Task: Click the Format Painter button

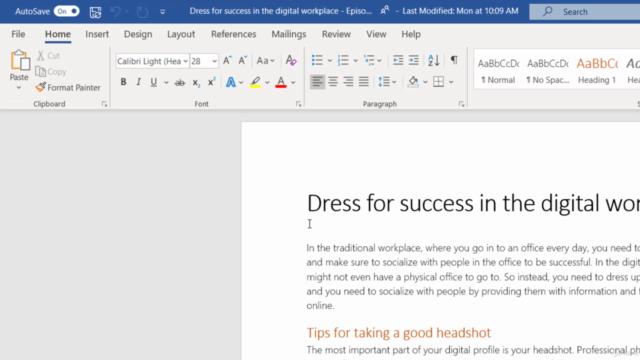Action: (68, 87)
